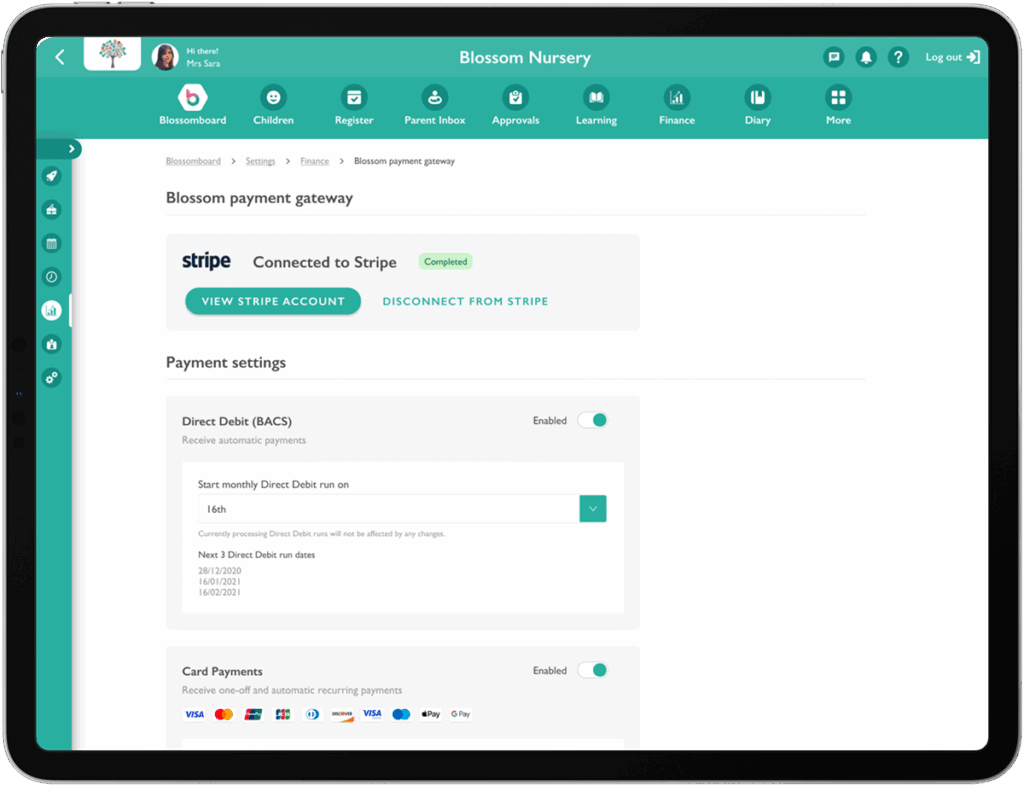Disable the Direct Debit (BACS) toggle
The image size is (1024, 786).
pyautogui.click(x=593, y=421)
